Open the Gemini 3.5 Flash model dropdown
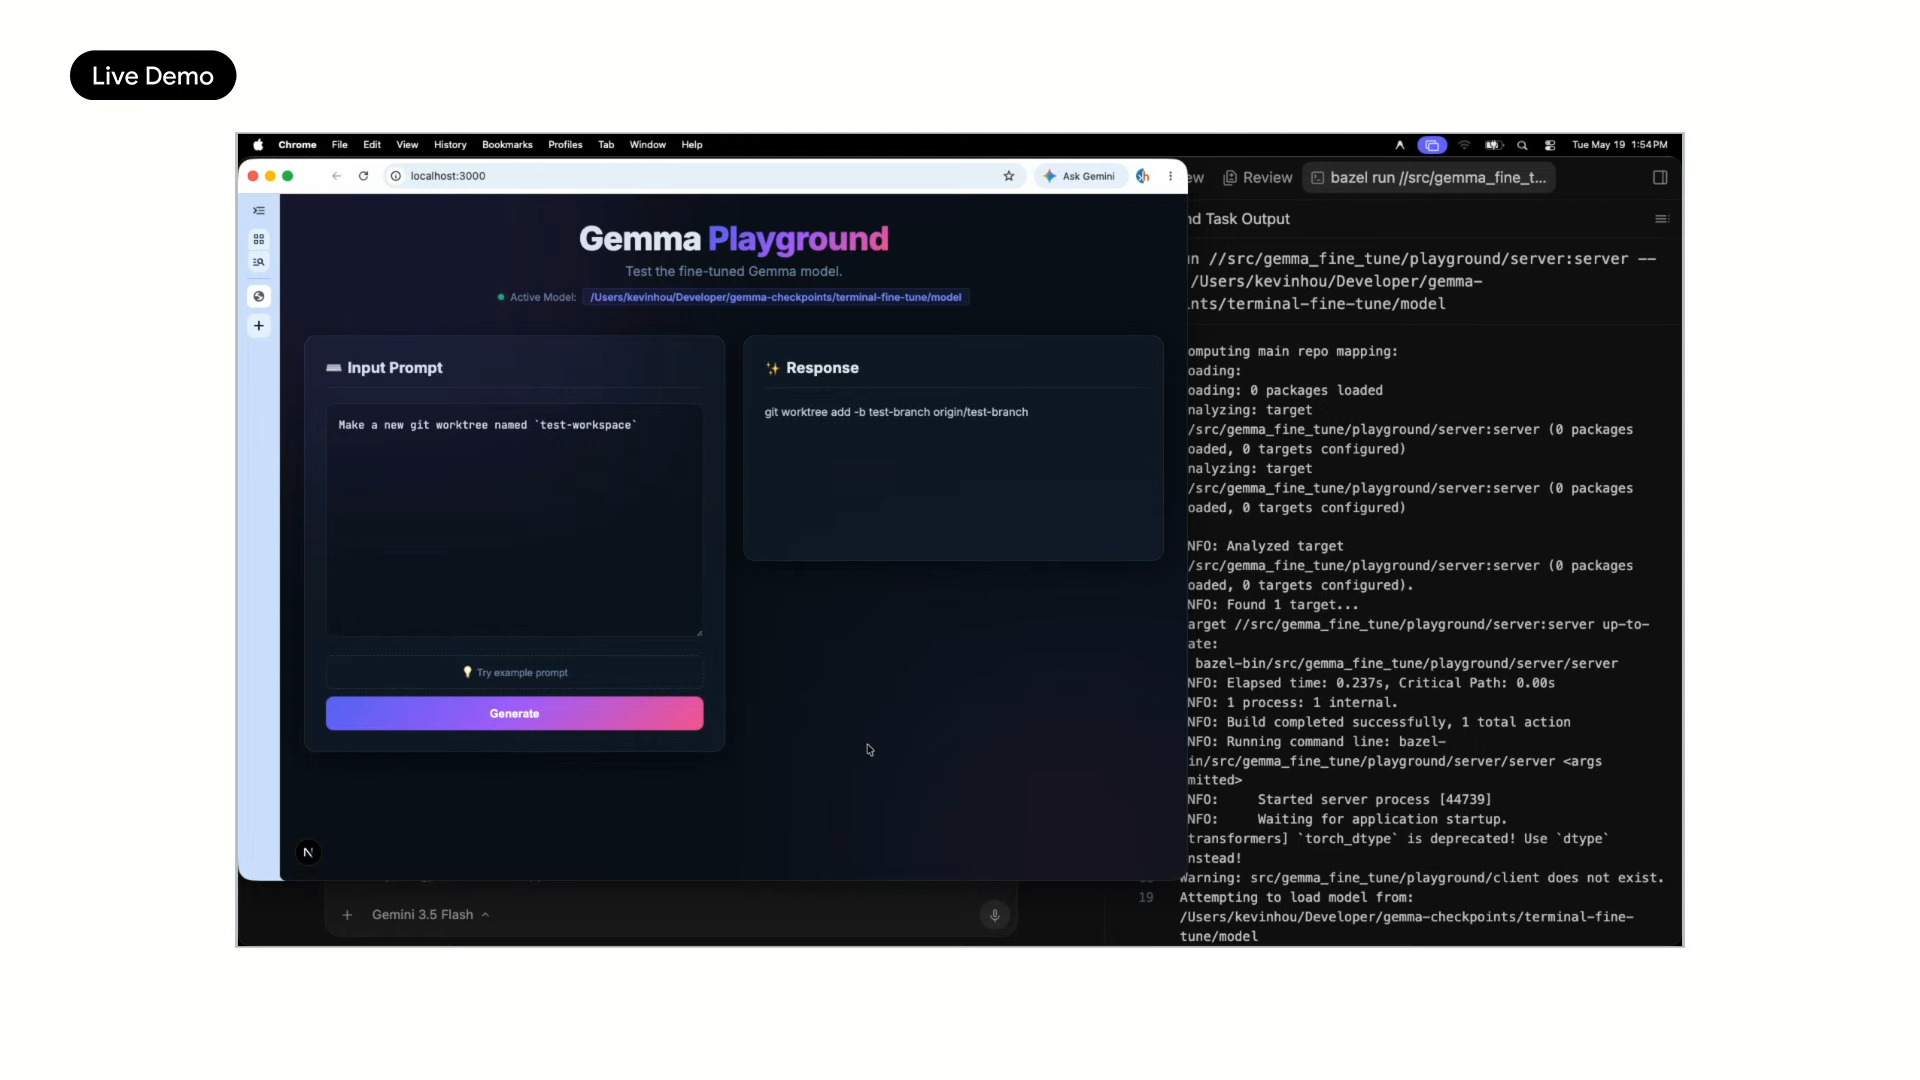This screenshot has height=1080, width=1920. click(430, 915)
